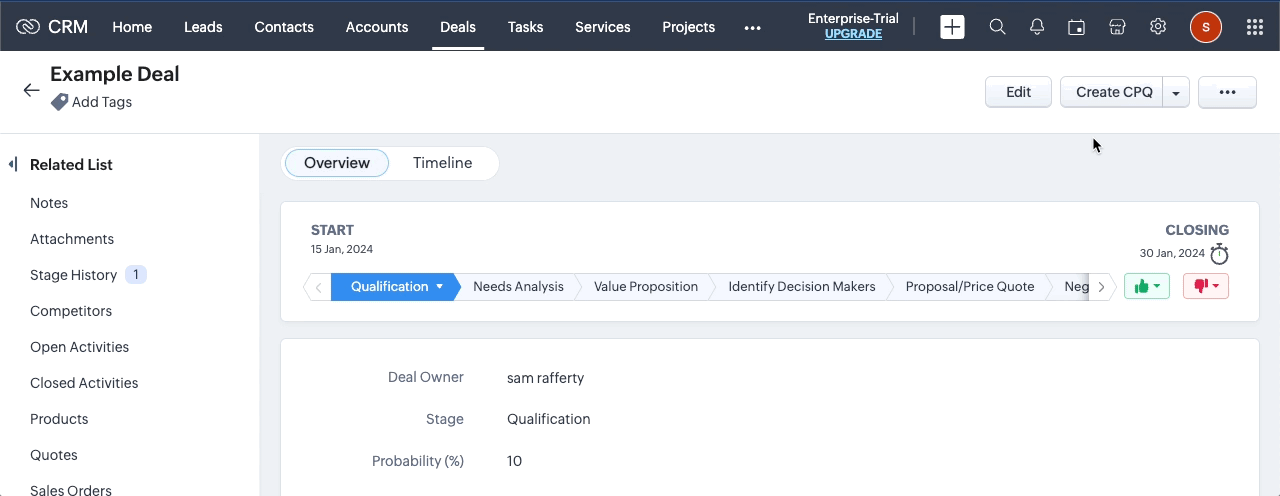Open the notifications bell

[x=1037, y=27]
